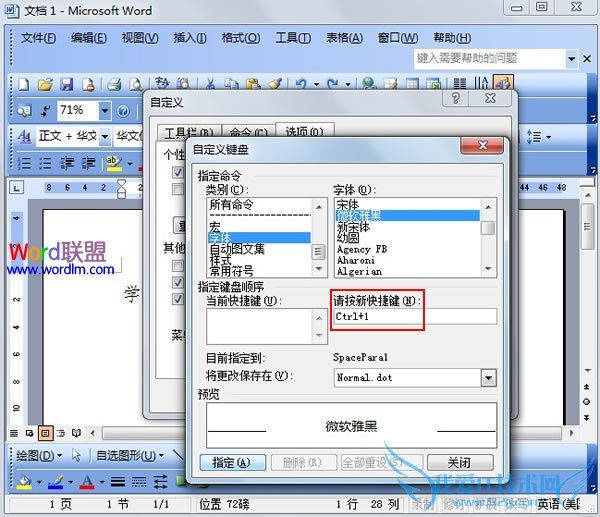The image size is (600, 517).
Task: Select 宋体 in the font list
Action: 407,204
